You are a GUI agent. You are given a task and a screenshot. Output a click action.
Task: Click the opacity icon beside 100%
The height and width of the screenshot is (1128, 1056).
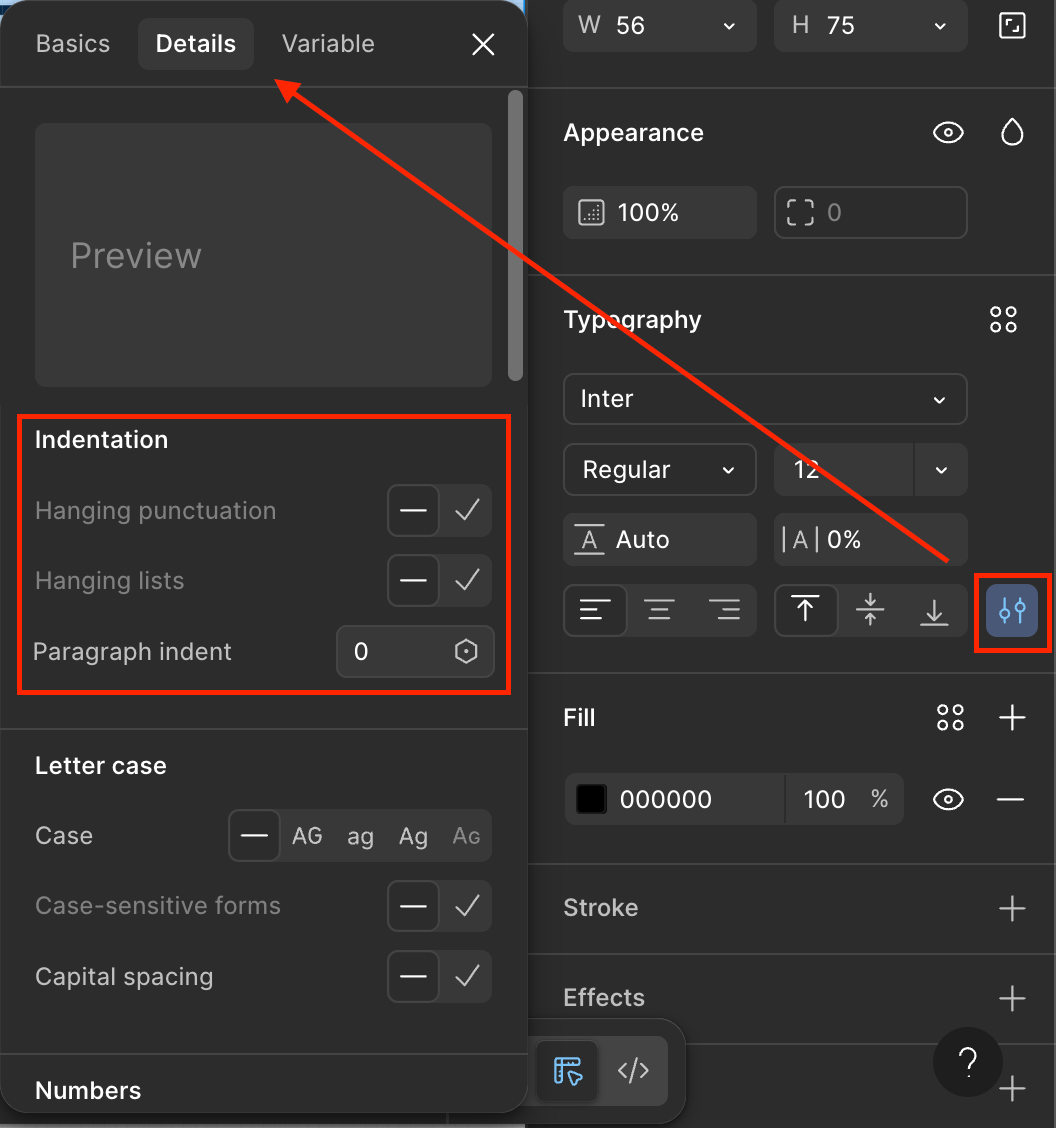(591, 213)
